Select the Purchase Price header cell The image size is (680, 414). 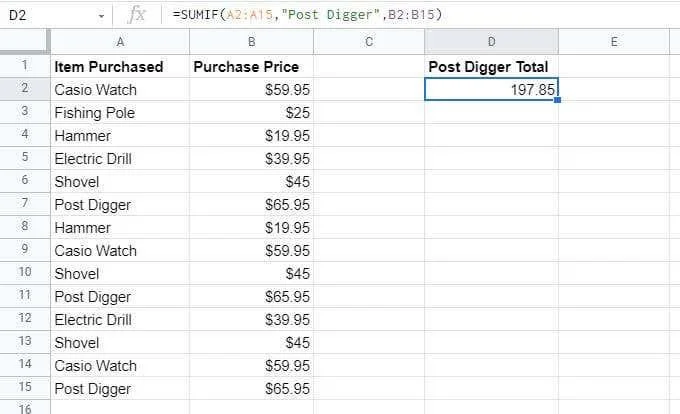252,66
